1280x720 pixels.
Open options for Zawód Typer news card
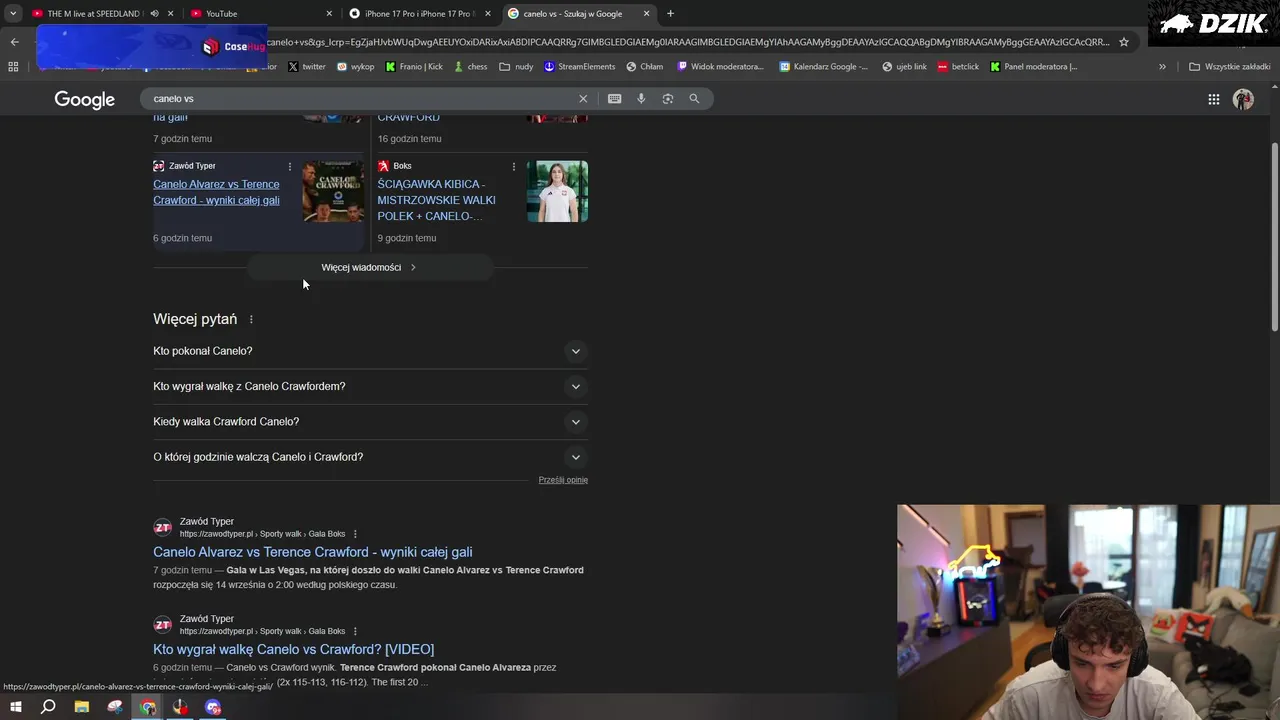[x=290, y=166]
